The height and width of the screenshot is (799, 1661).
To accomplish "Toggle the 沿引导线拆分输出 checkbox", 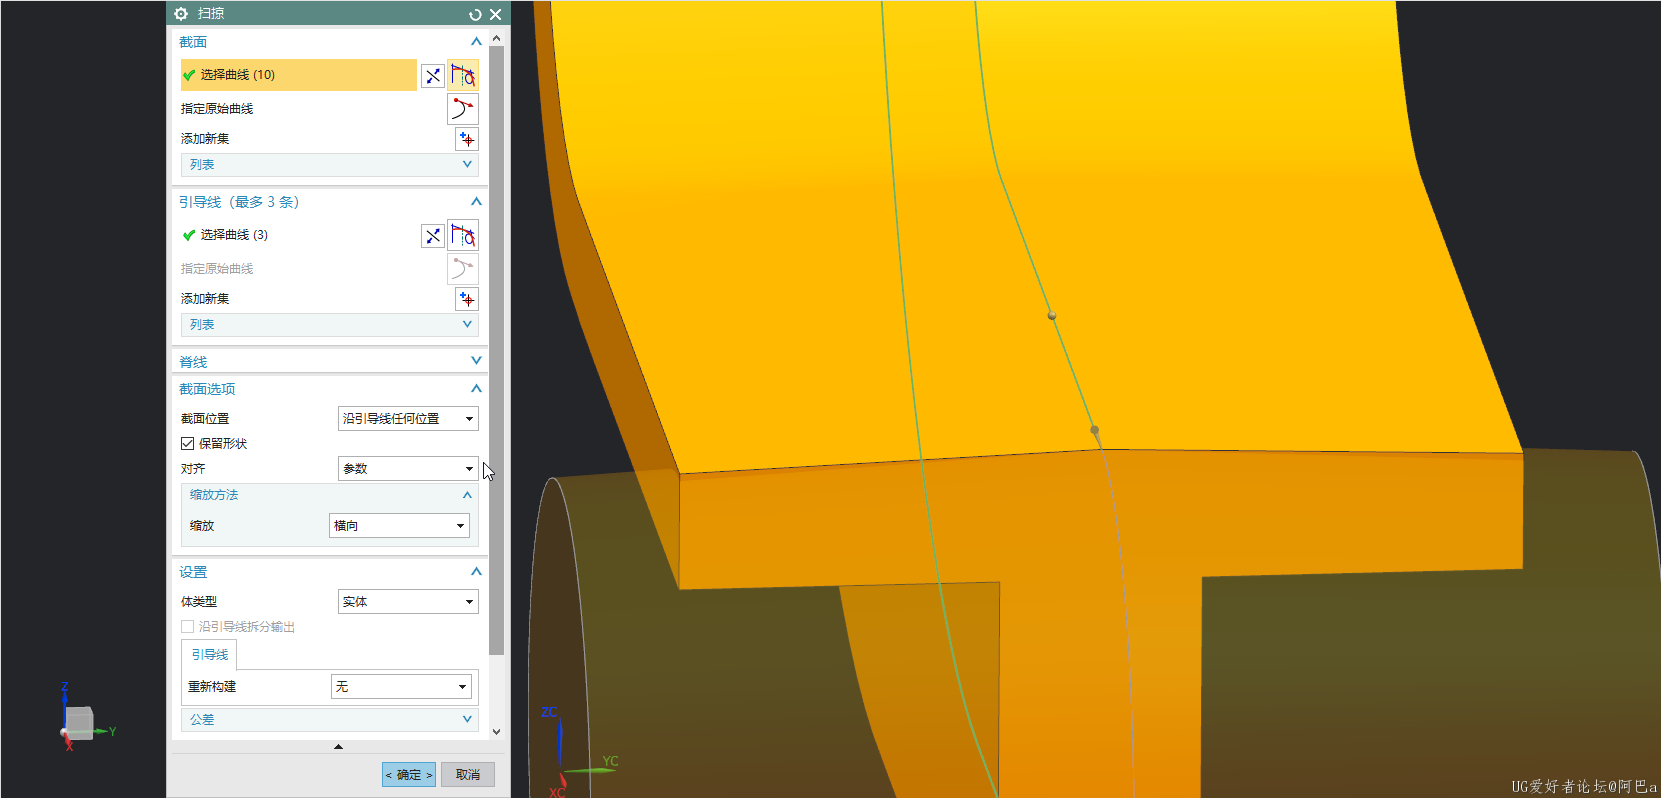I will [188, 627].
